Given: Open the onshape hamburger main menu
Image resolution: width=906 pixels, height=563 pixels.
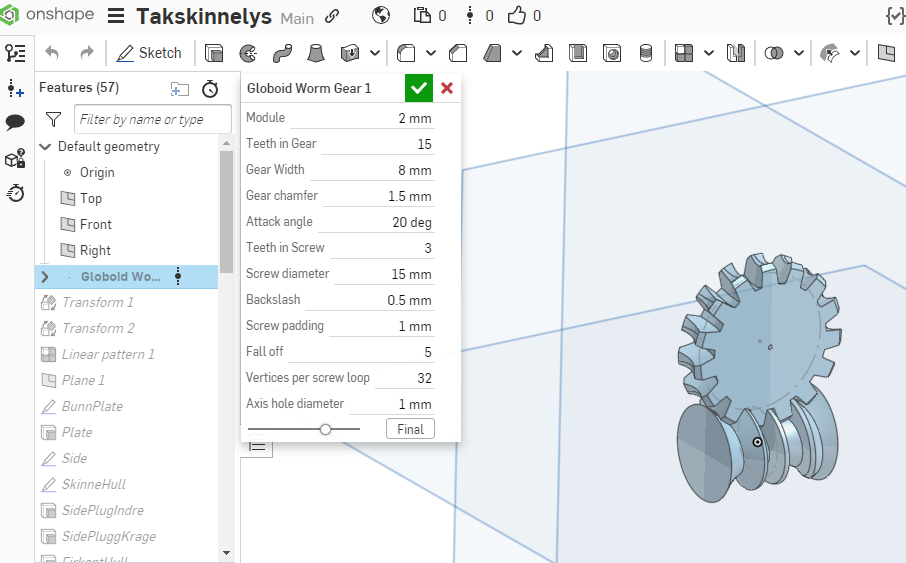Looking at the screenshot, I should pos(116,16).
